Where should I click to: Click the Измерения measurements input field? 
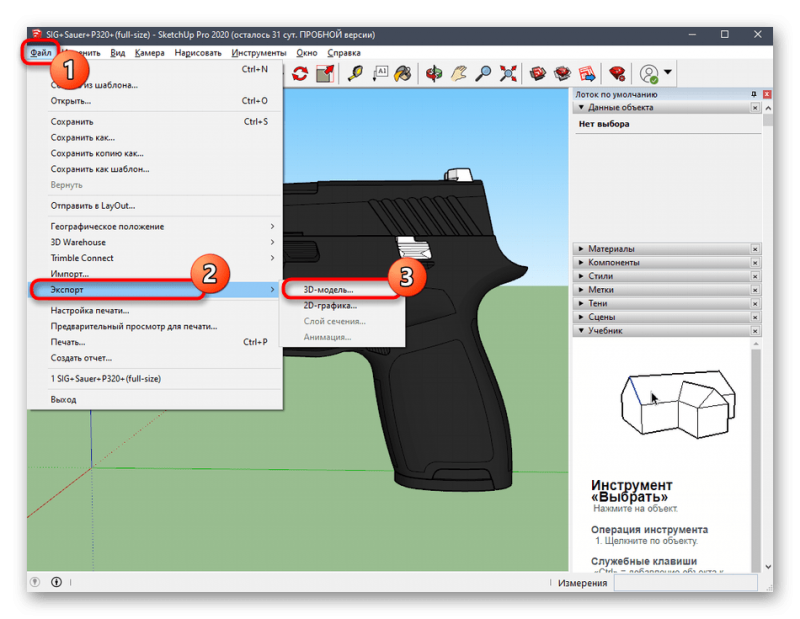pos(686,583)
